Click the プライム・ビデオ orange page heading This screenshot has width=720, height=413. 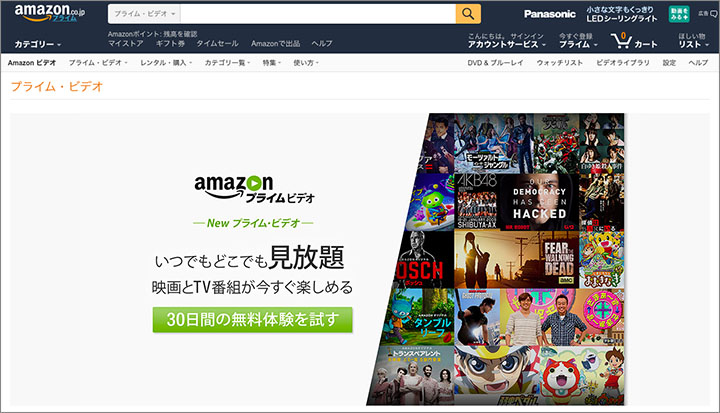56,86
